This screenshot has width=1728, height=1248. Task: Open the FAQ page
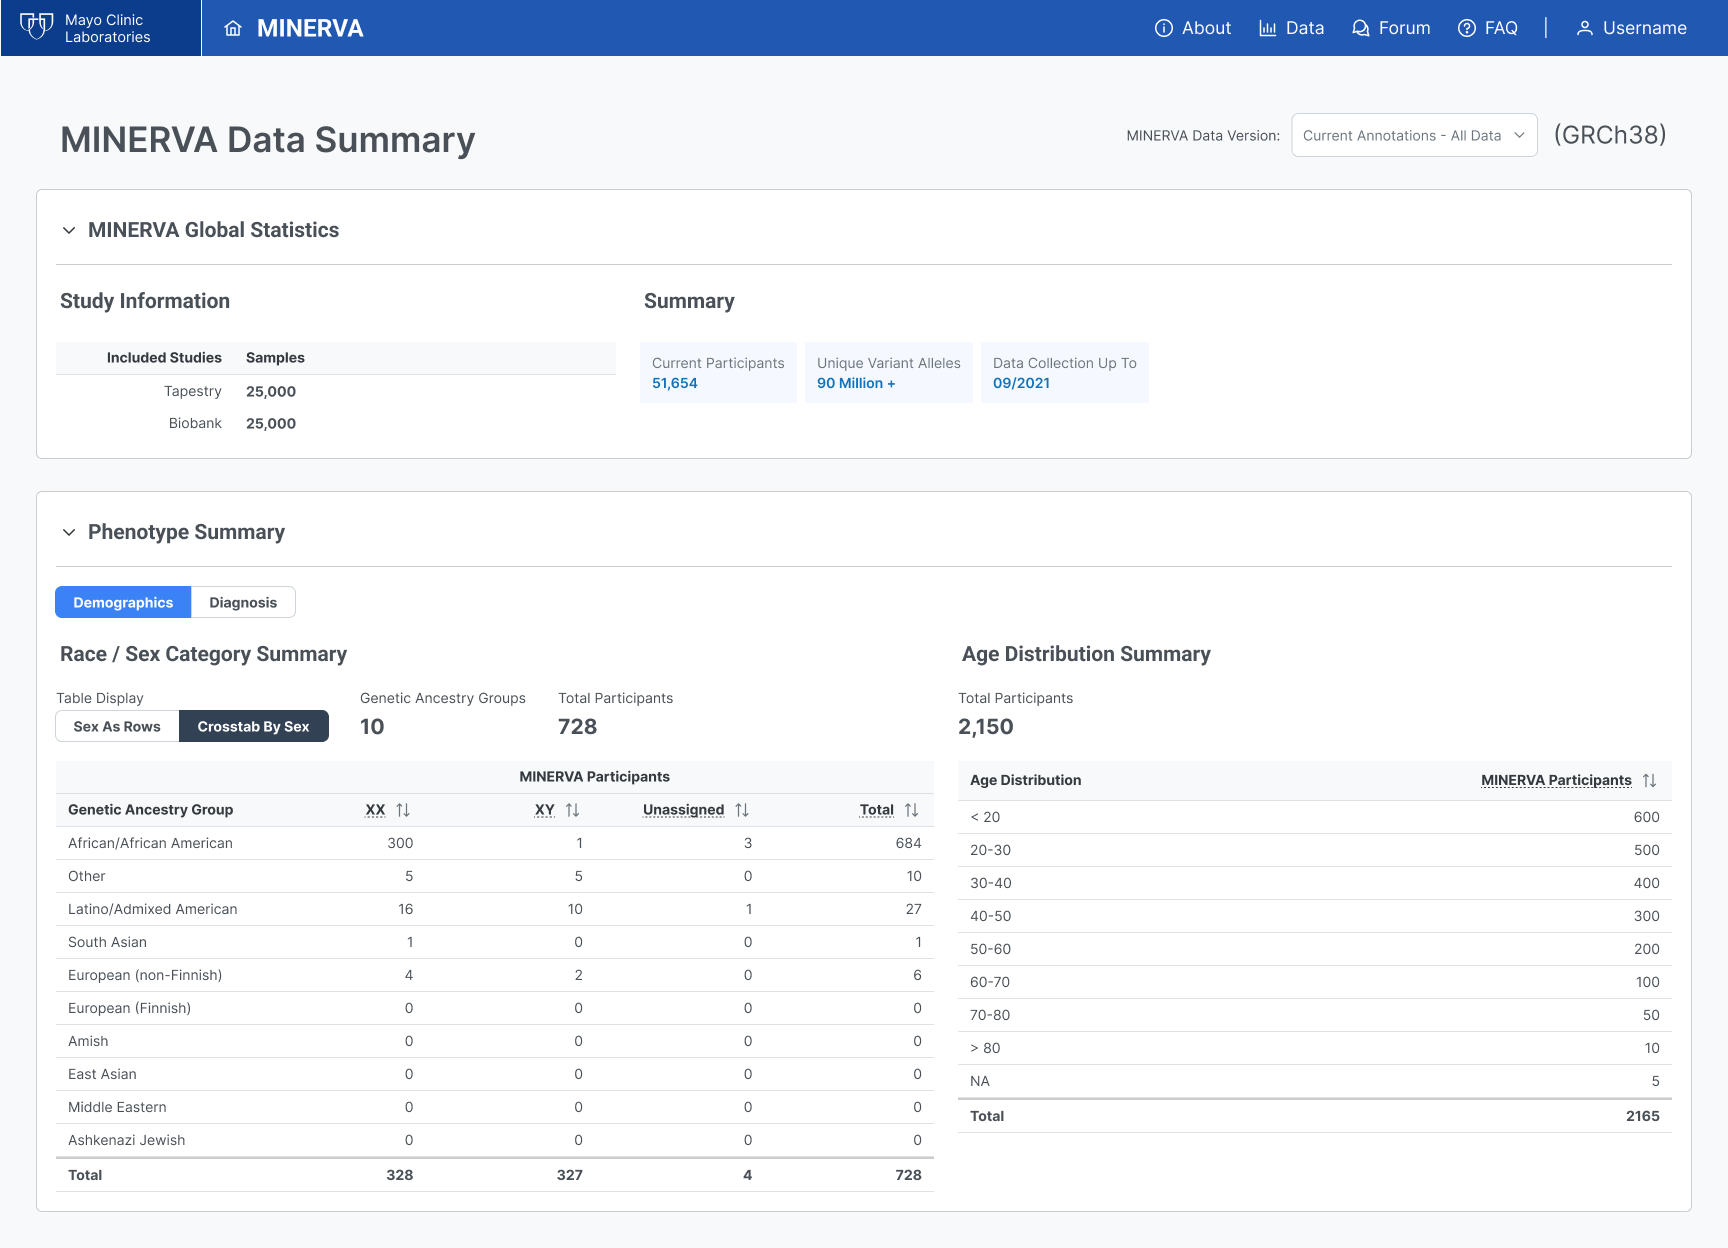point(1488,28)
